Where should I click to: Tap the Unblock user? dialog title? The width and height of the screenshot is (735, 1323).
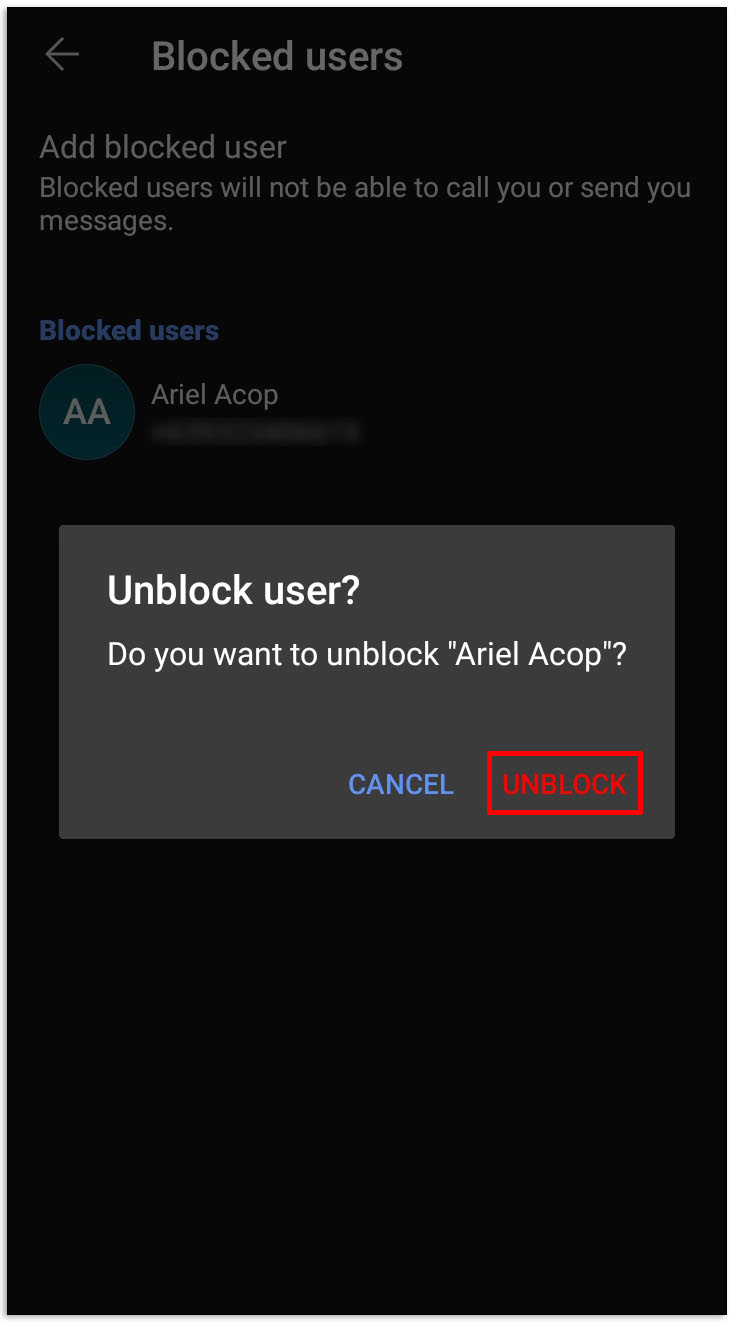tap(233, 590)
